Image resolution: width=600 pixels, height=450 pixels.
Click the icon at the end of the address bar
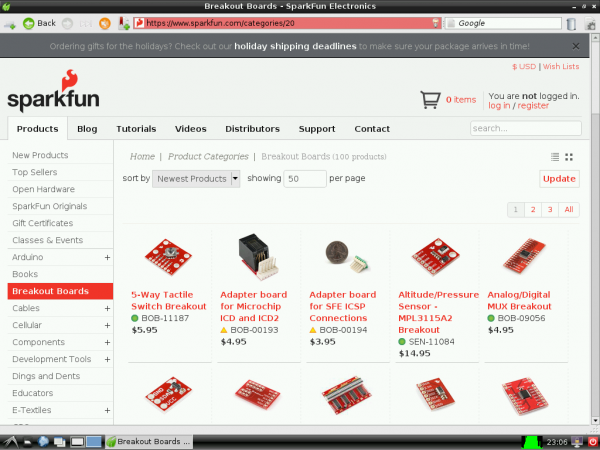[435, 23]
